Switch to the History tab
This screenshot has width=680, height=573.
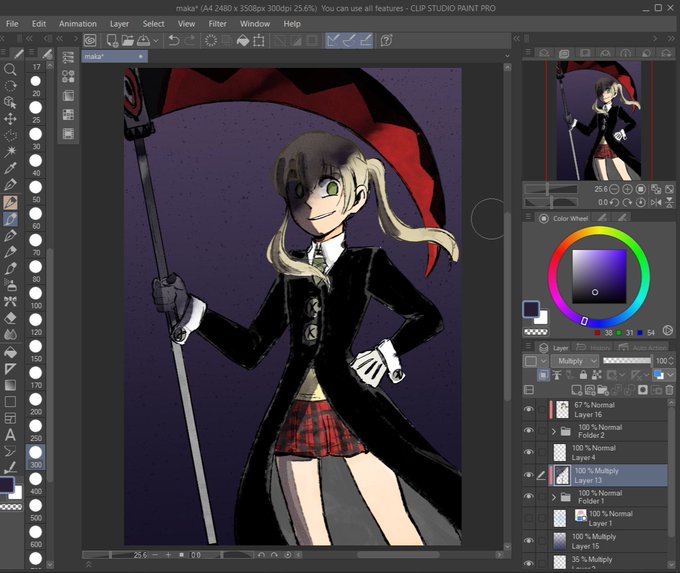click(594, 348)
